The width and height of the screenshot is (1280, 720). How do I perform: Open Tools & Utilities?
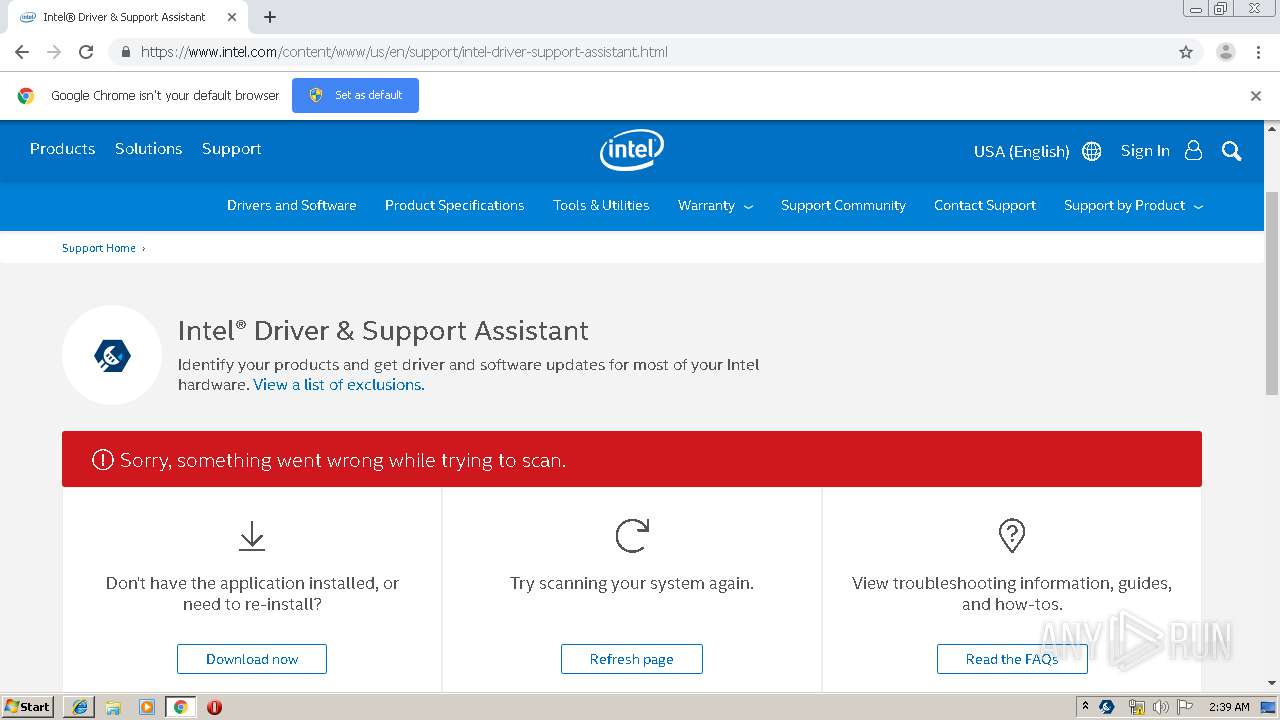pos(601,206)
